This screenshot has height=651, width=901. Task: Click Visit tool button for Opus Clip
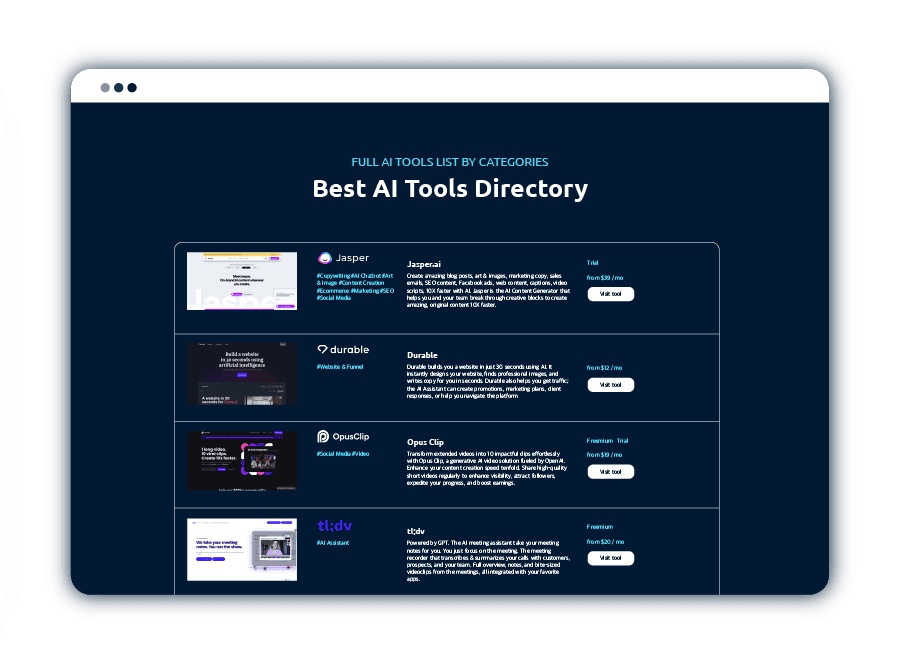(x=610, y=472)
